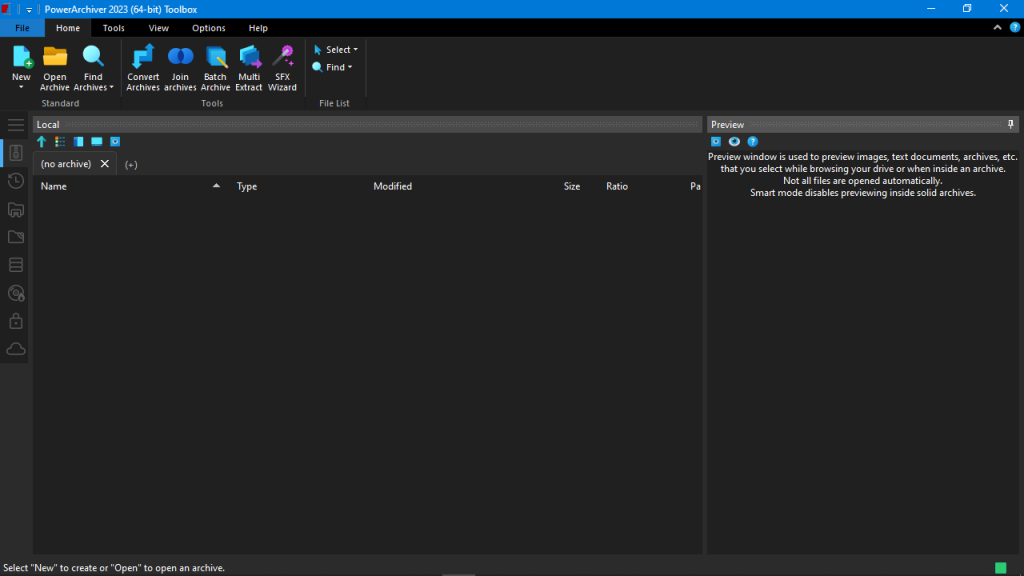Open the Find dropdown in File List group
1024x576 pixels.
[332, 66]
